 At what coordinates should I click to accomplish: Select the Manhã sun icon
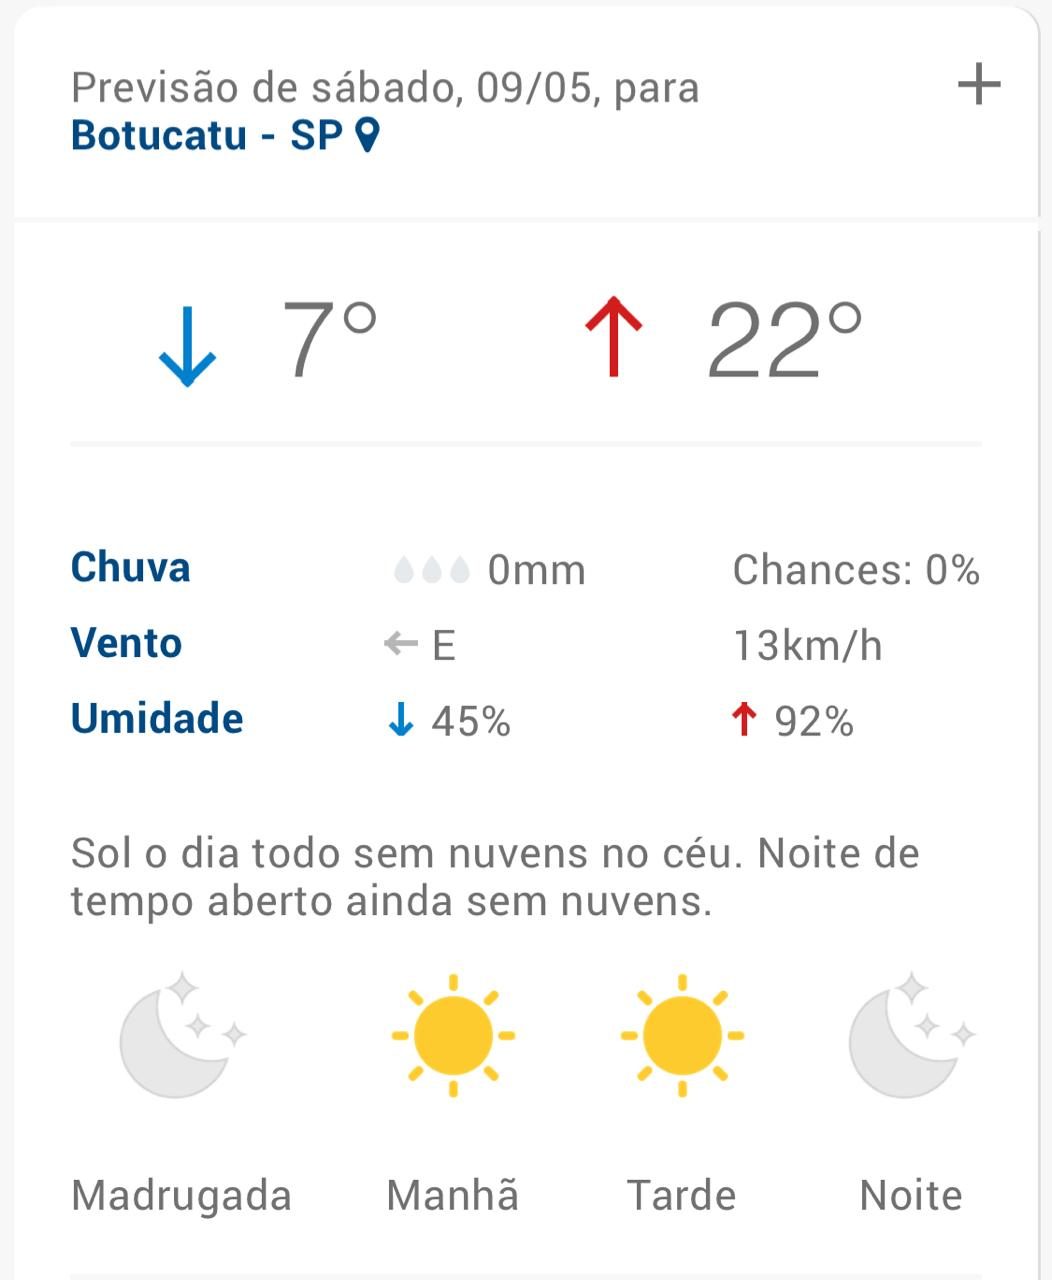tap(453, 1035)
